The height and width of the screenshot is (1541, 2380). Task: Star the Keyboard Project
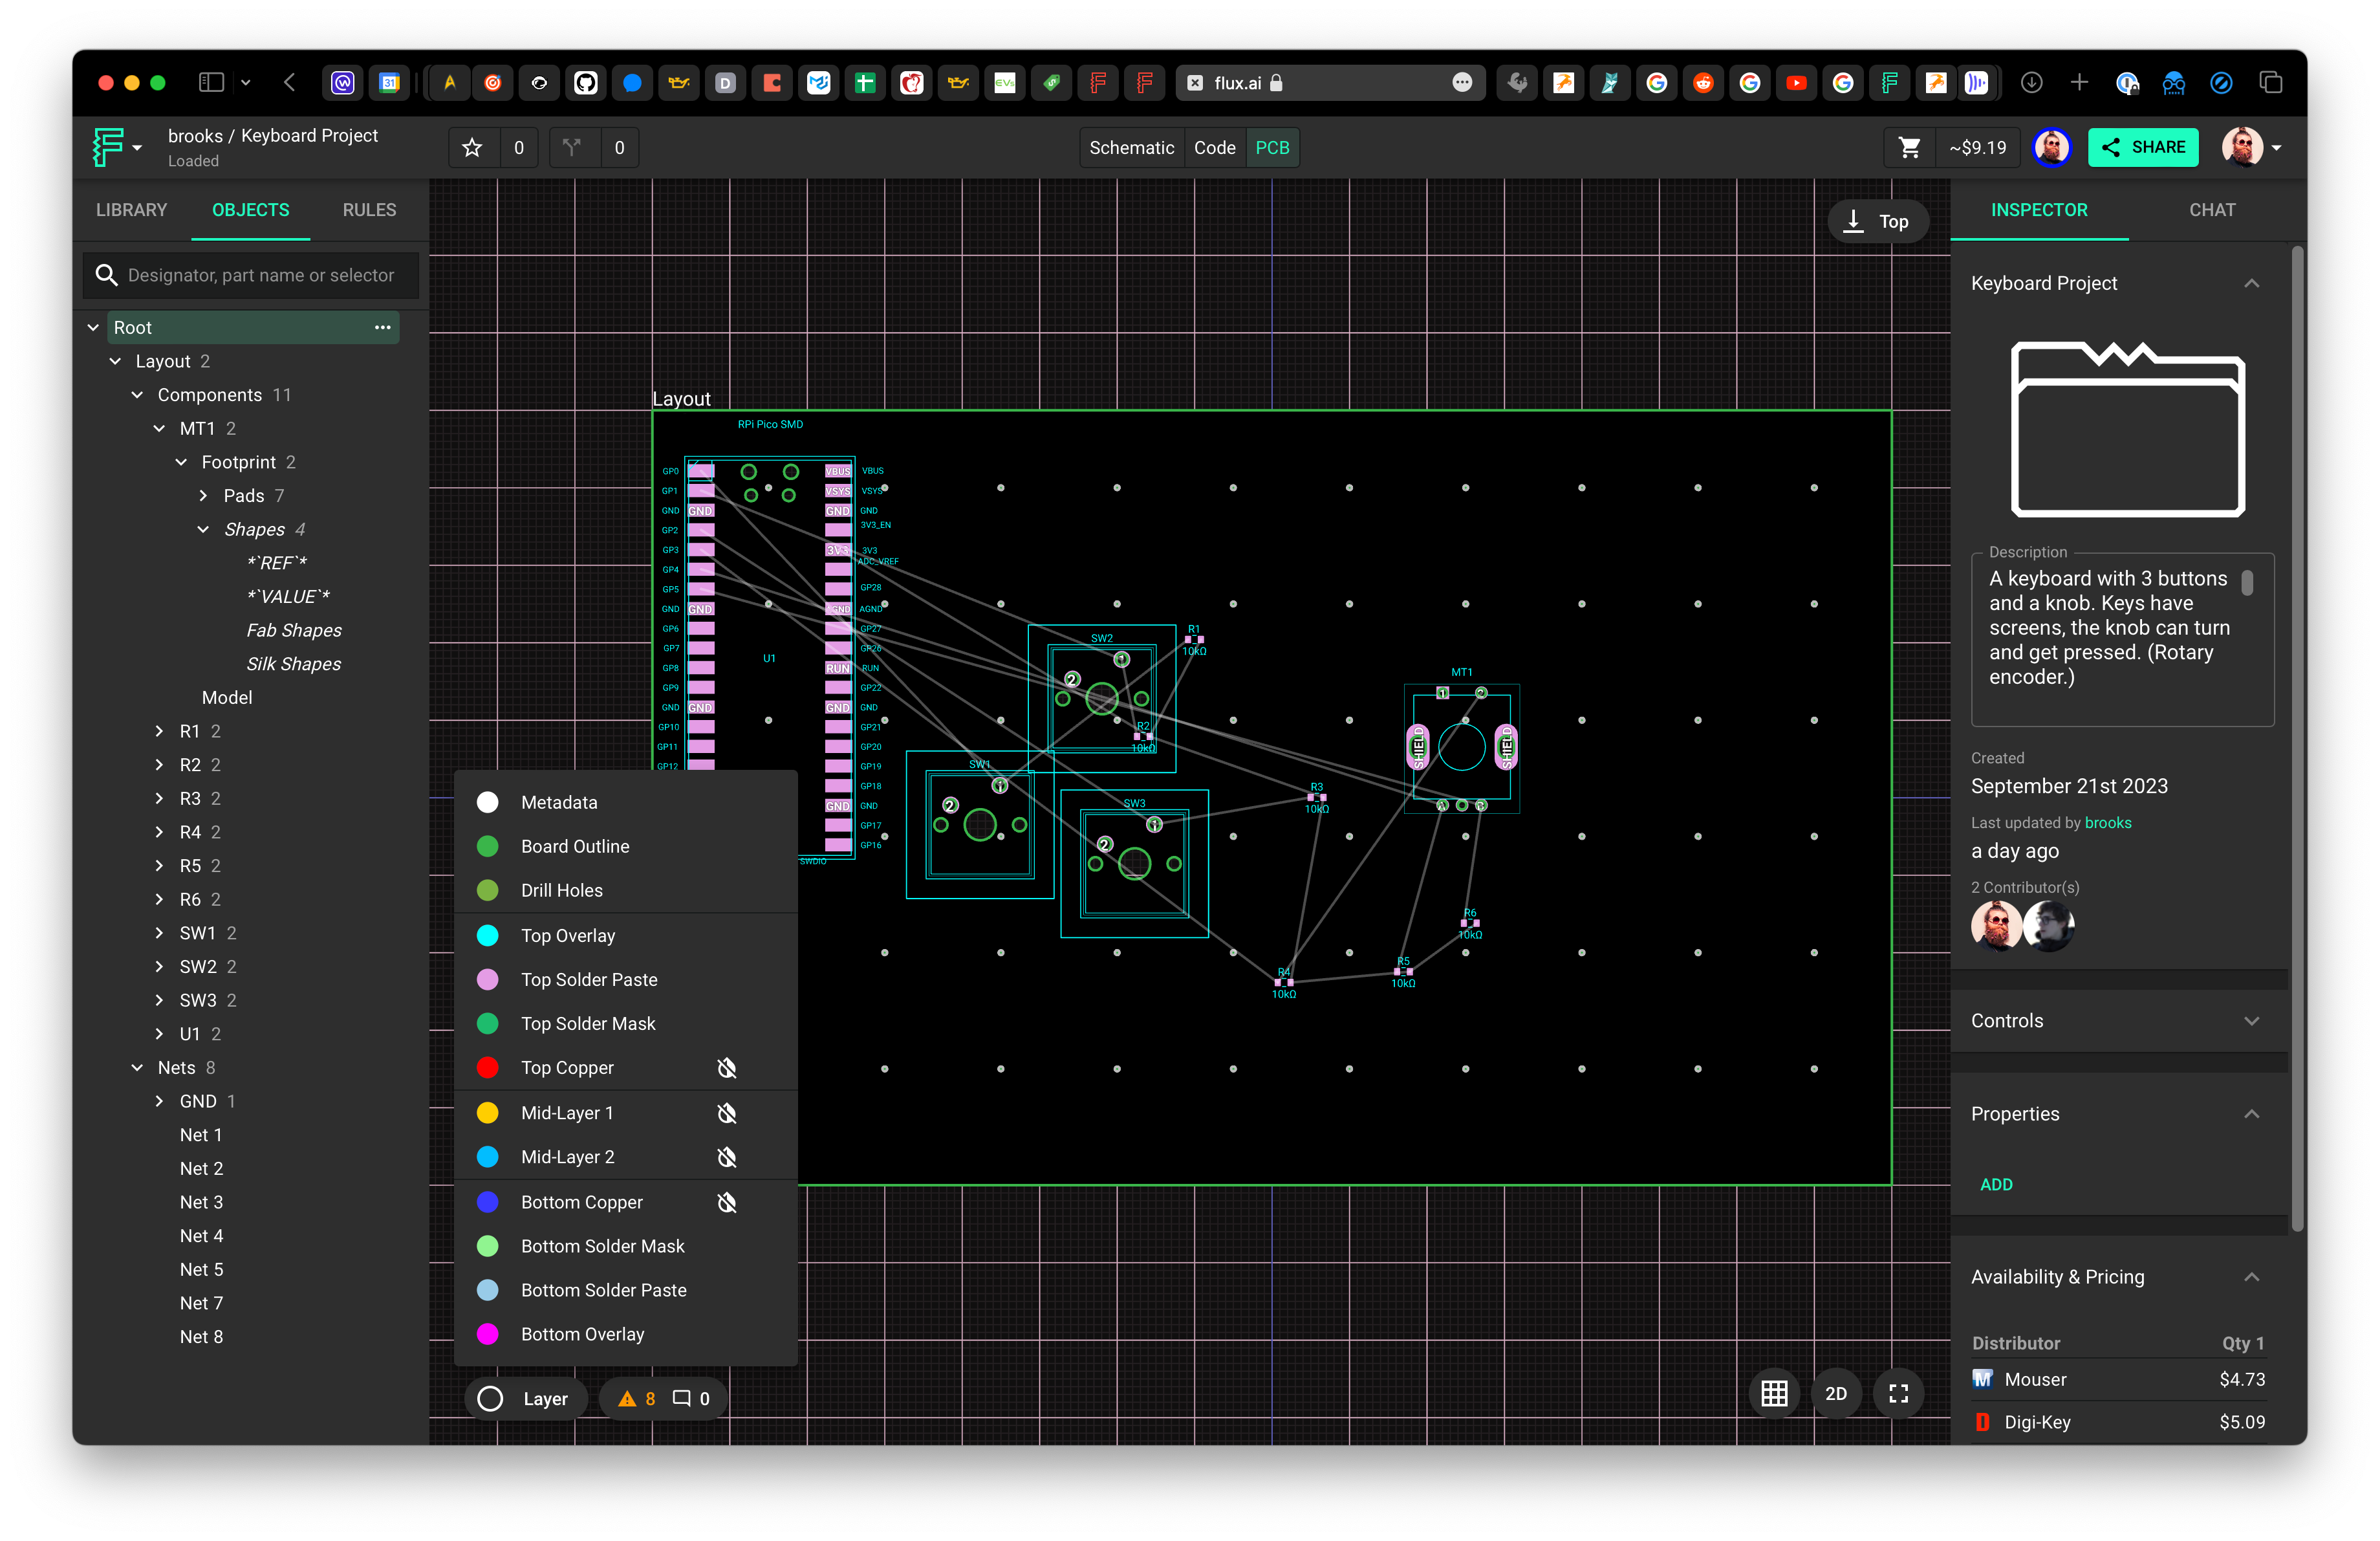[472, 148]
